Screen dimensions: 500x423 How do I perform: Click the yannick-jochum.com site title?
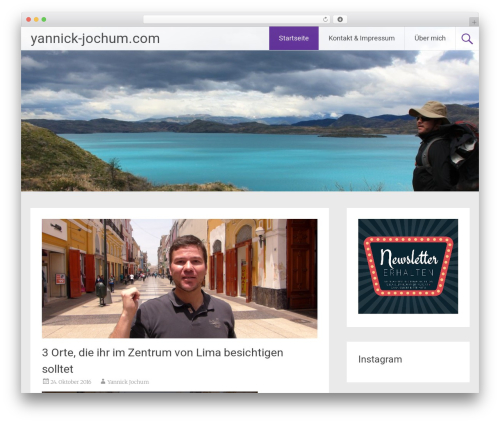95,39
